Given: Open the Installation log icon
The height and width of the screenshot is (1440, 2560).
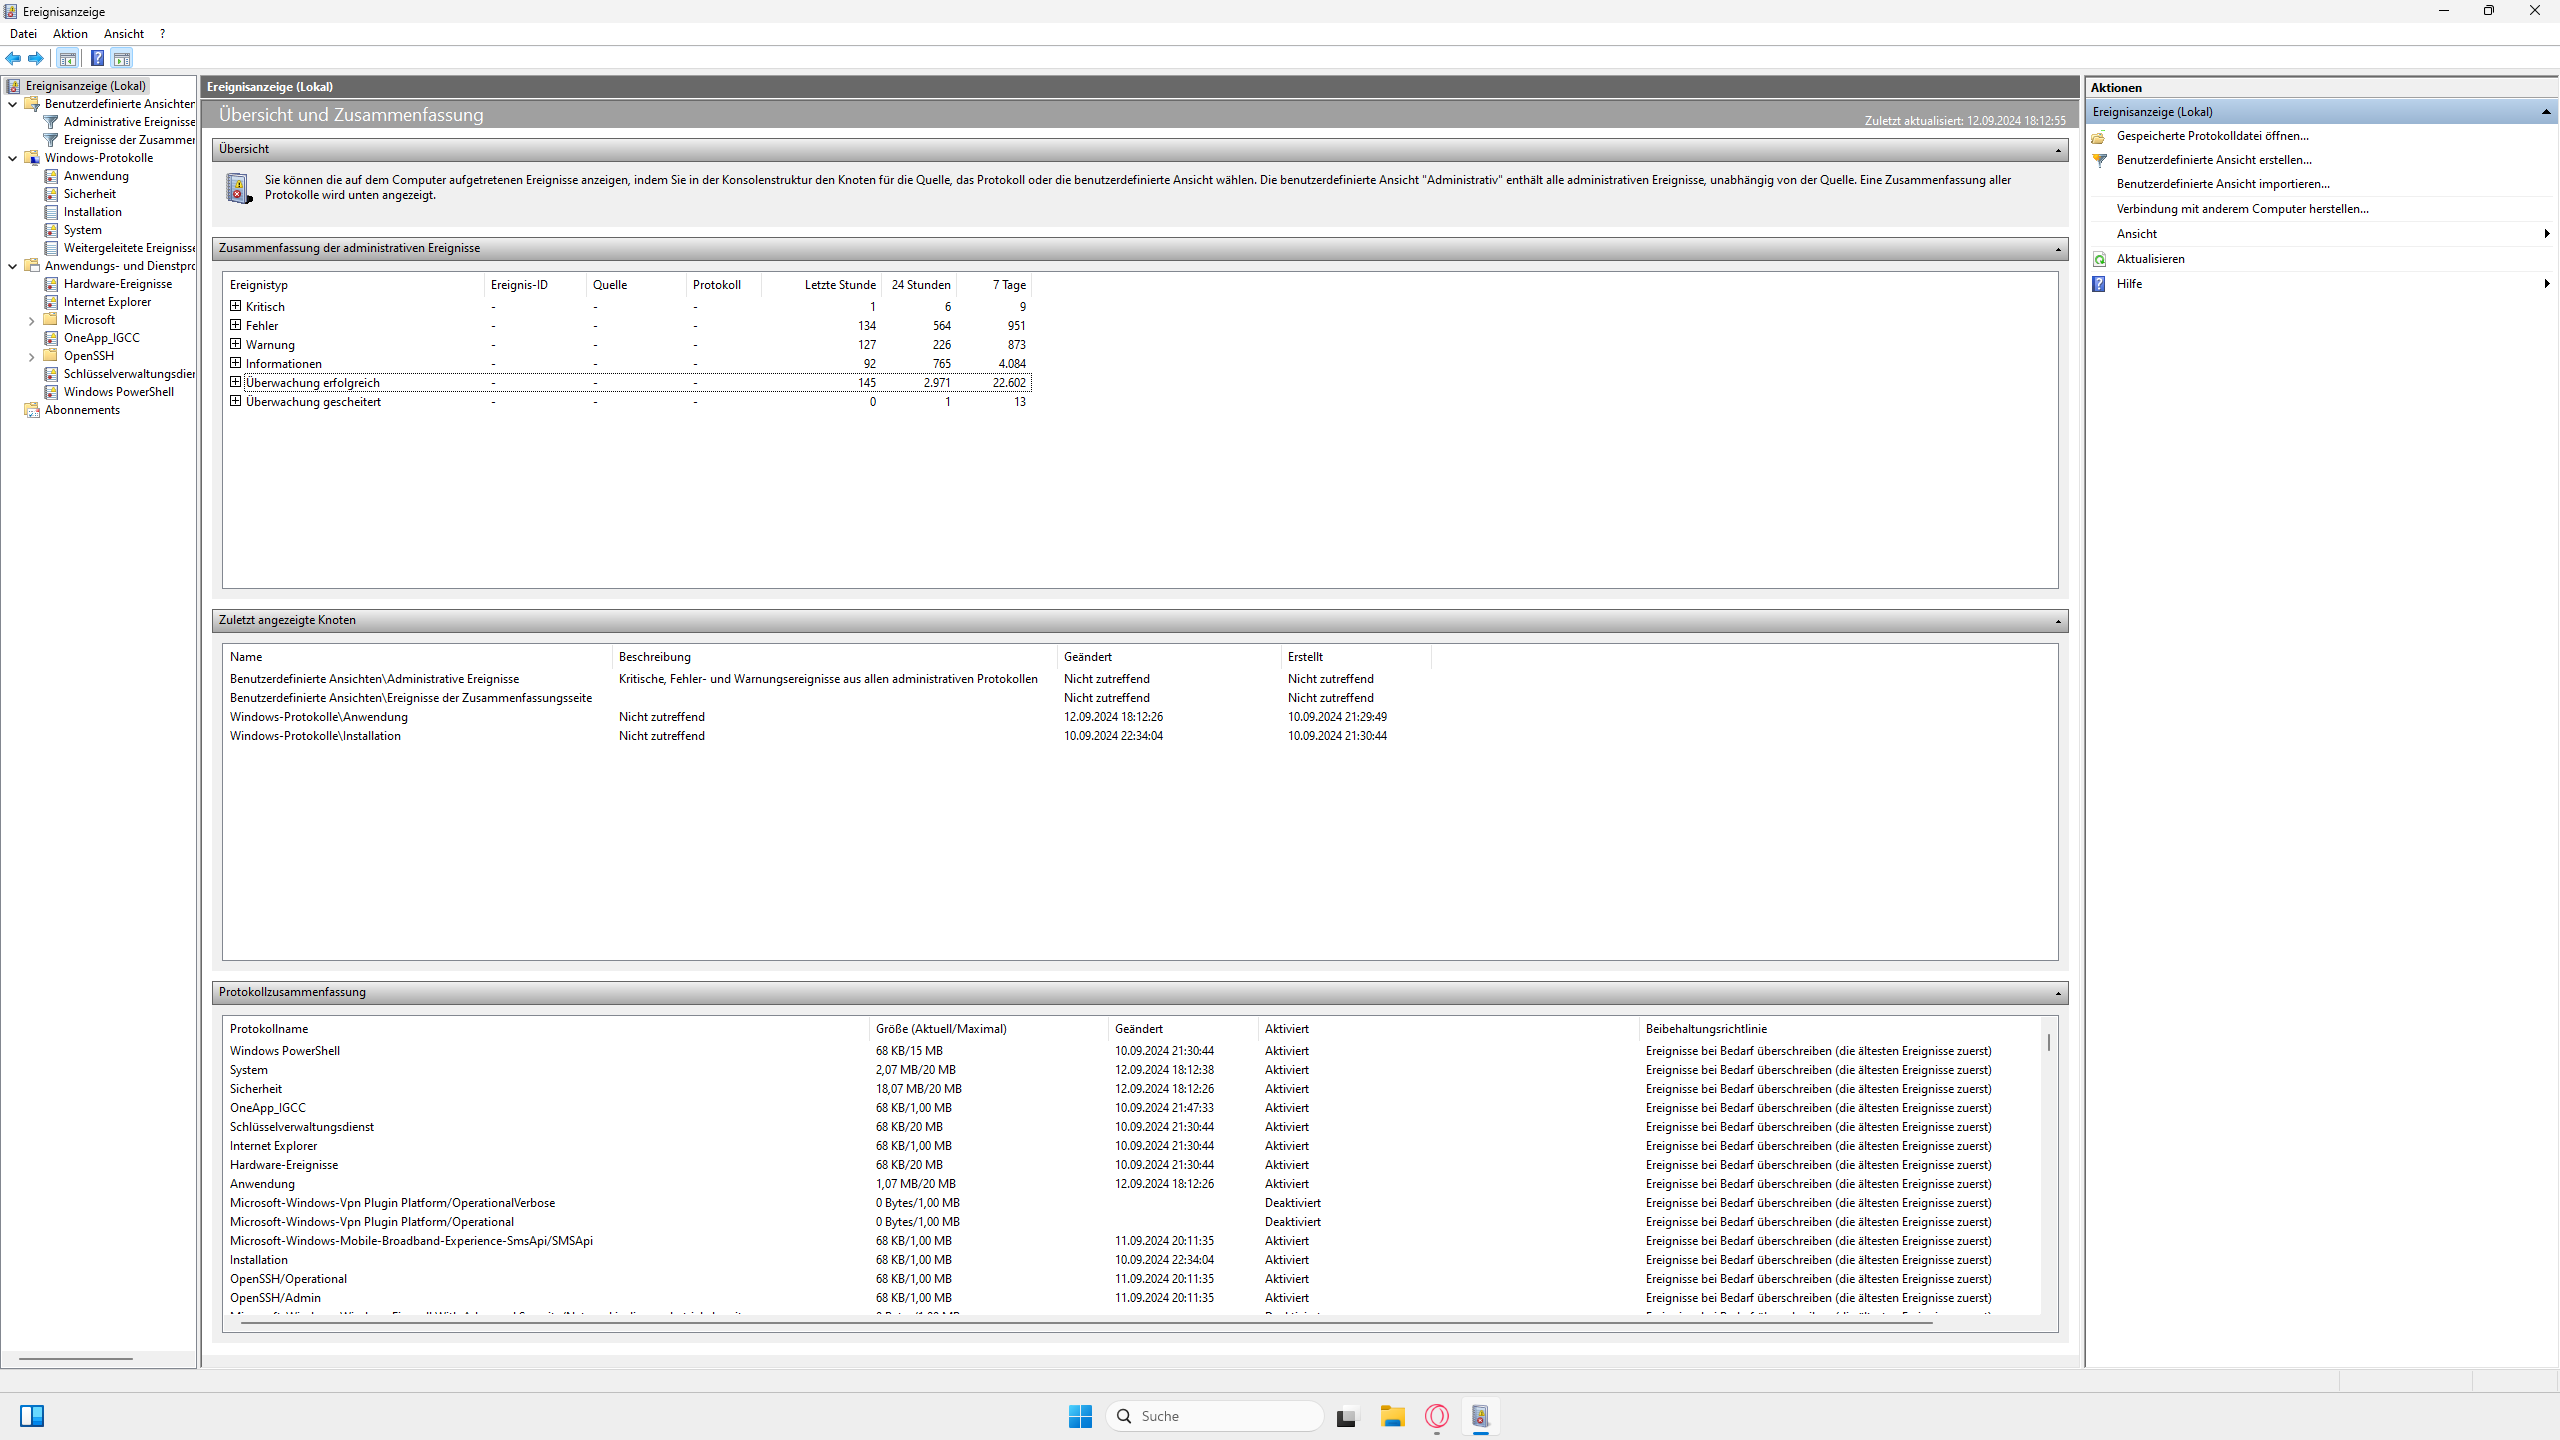Looking at the screenshot, I should pyautogui.click(x=51, y=212).
